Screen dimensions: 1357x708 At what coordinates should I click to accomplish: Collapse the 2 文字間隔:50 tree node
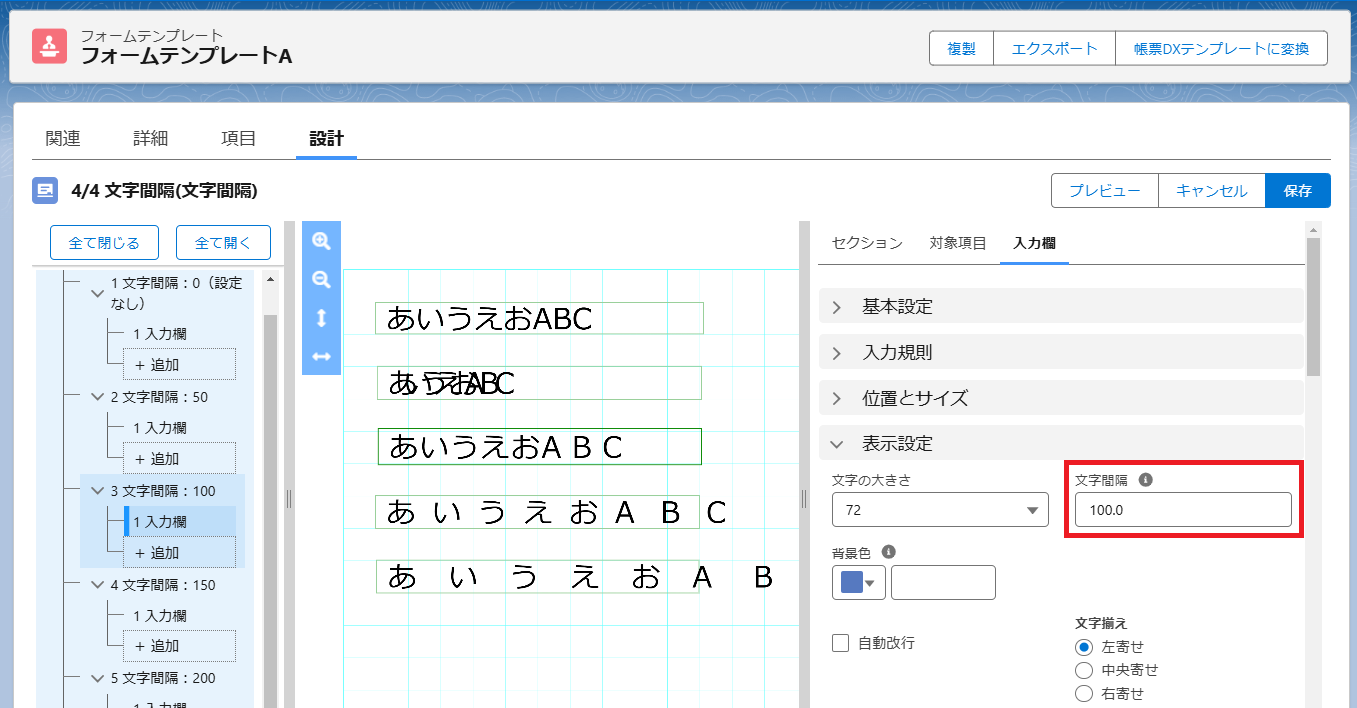98,397
